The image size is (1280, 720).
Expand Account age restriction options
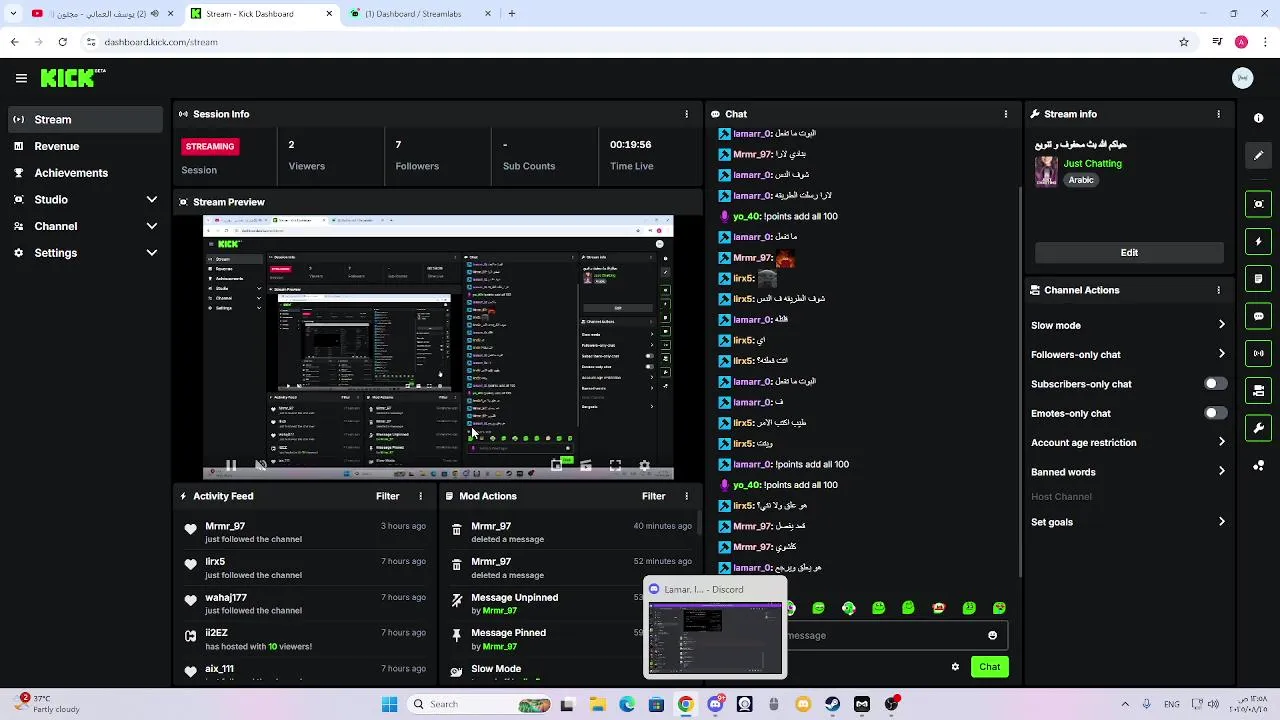click(1221, 442)
